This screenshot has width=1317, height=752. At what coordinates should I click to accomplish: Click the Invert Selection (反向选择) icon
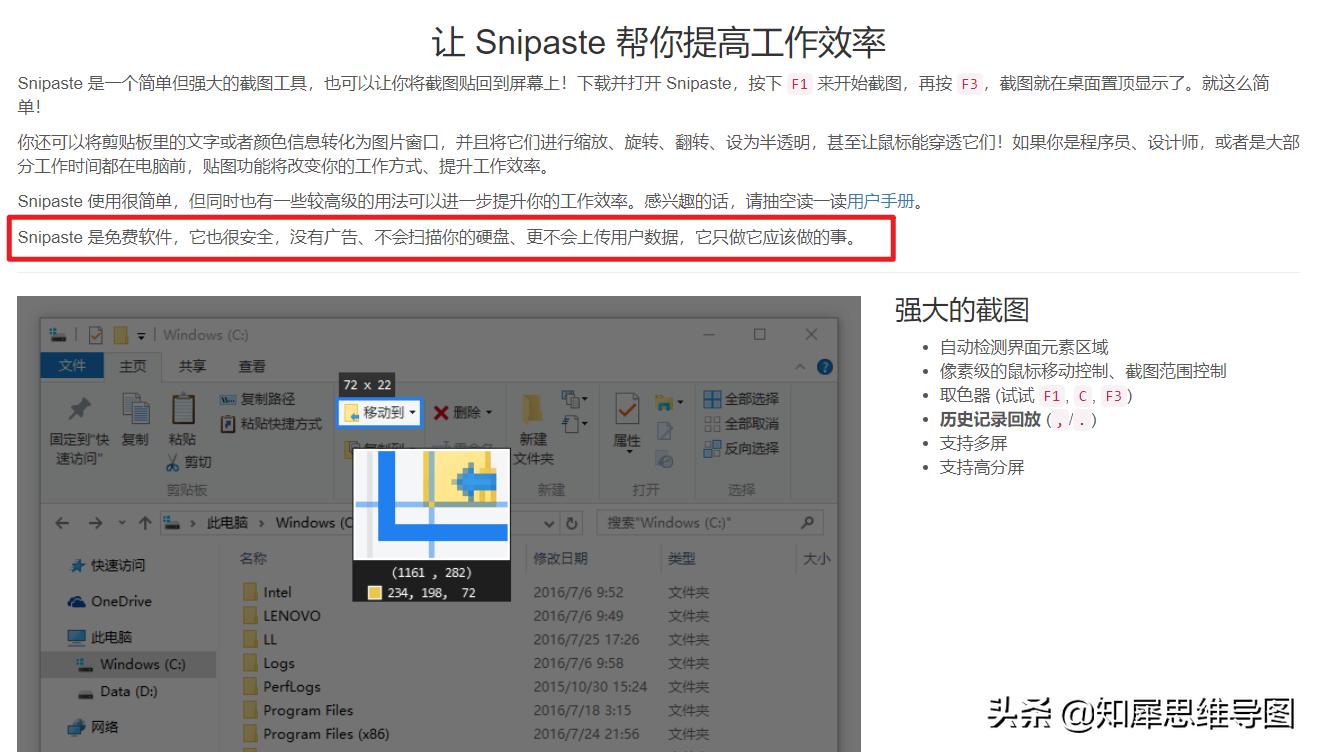click(x=712, y=449)
